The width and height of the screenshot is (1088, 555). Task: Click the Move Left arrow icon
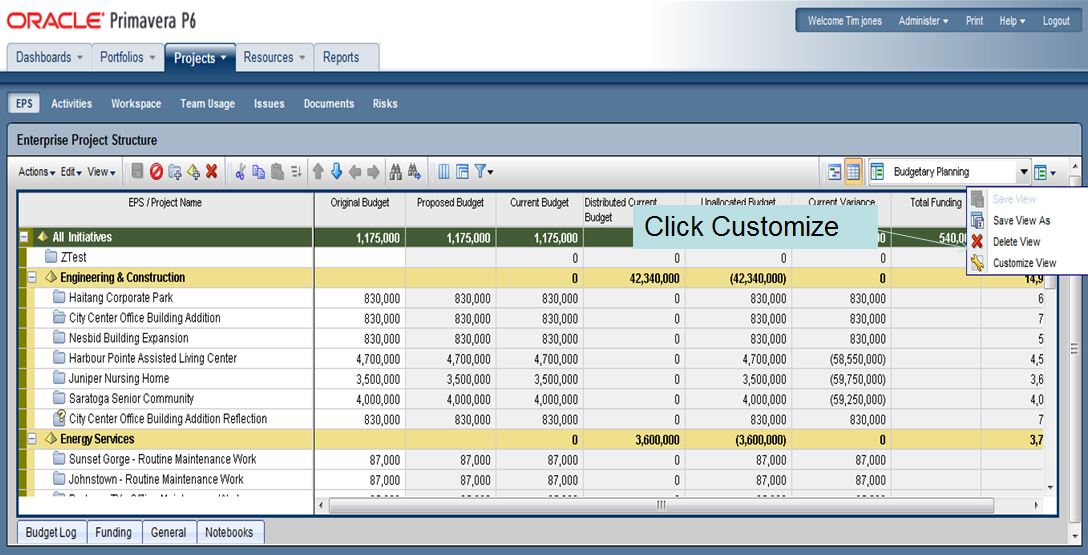click(355, 171)
